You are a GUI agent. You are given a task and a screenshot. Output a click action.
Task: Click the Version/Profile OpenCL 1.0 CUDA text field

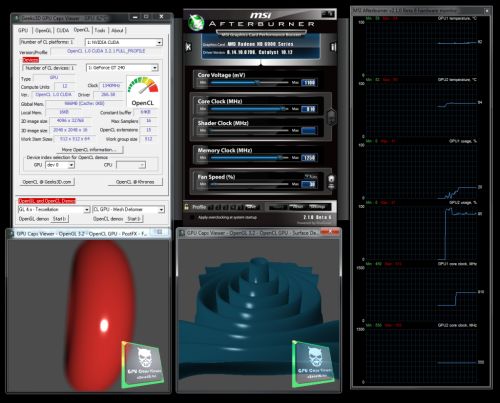[106, 51]
